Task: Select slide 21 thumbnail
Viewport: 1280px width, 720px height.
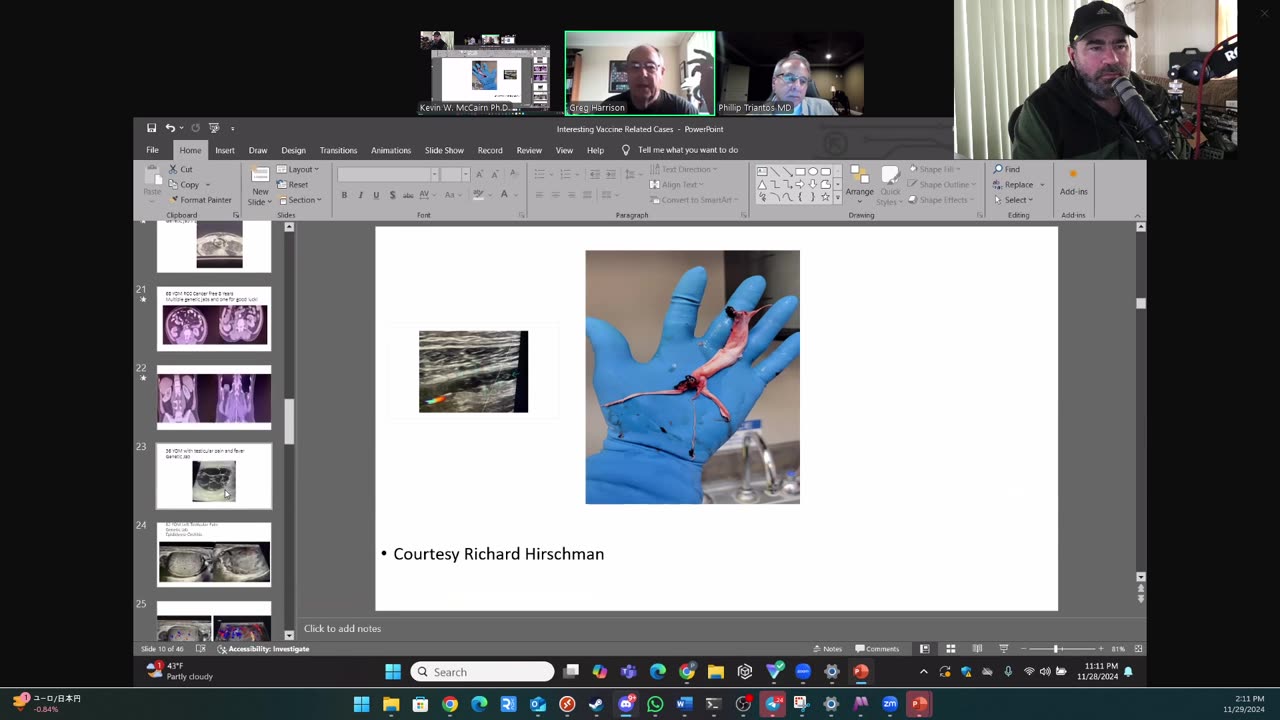Action: [214, 319]
